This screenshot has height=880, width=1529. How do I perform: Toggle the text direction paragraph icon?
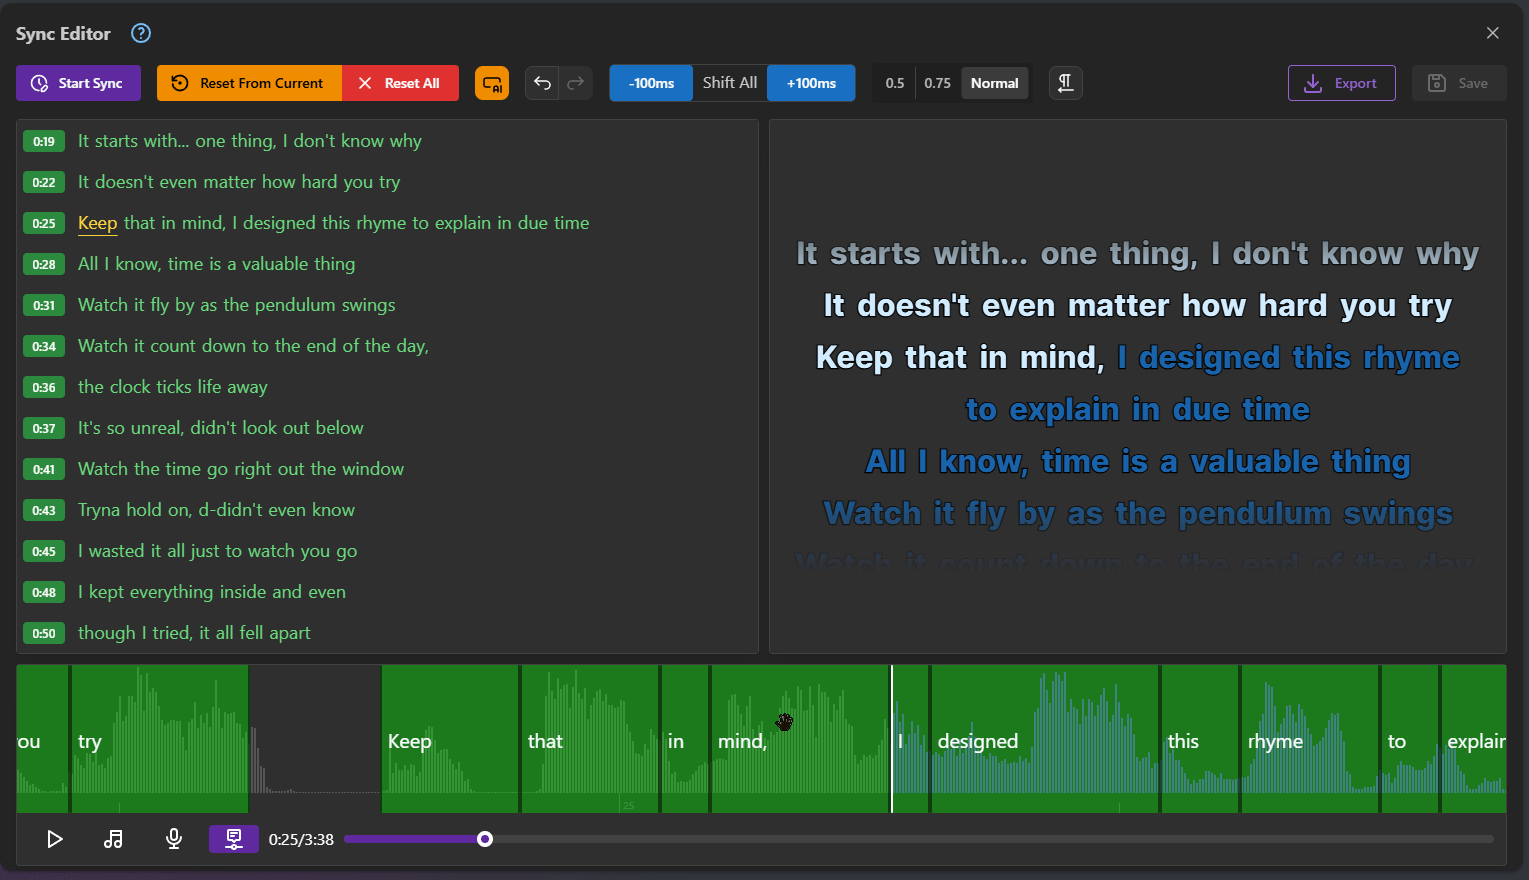tap(1066, 83)
